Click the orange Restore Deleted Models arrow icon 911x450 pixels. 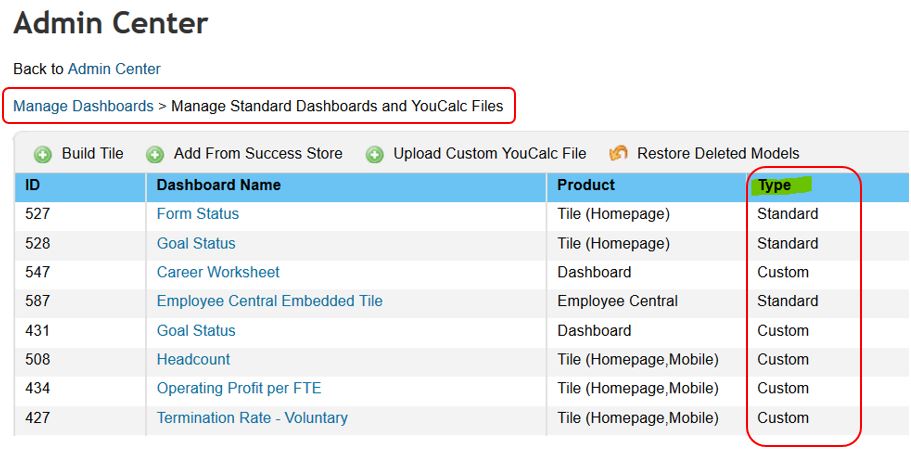tap(618, 153)
